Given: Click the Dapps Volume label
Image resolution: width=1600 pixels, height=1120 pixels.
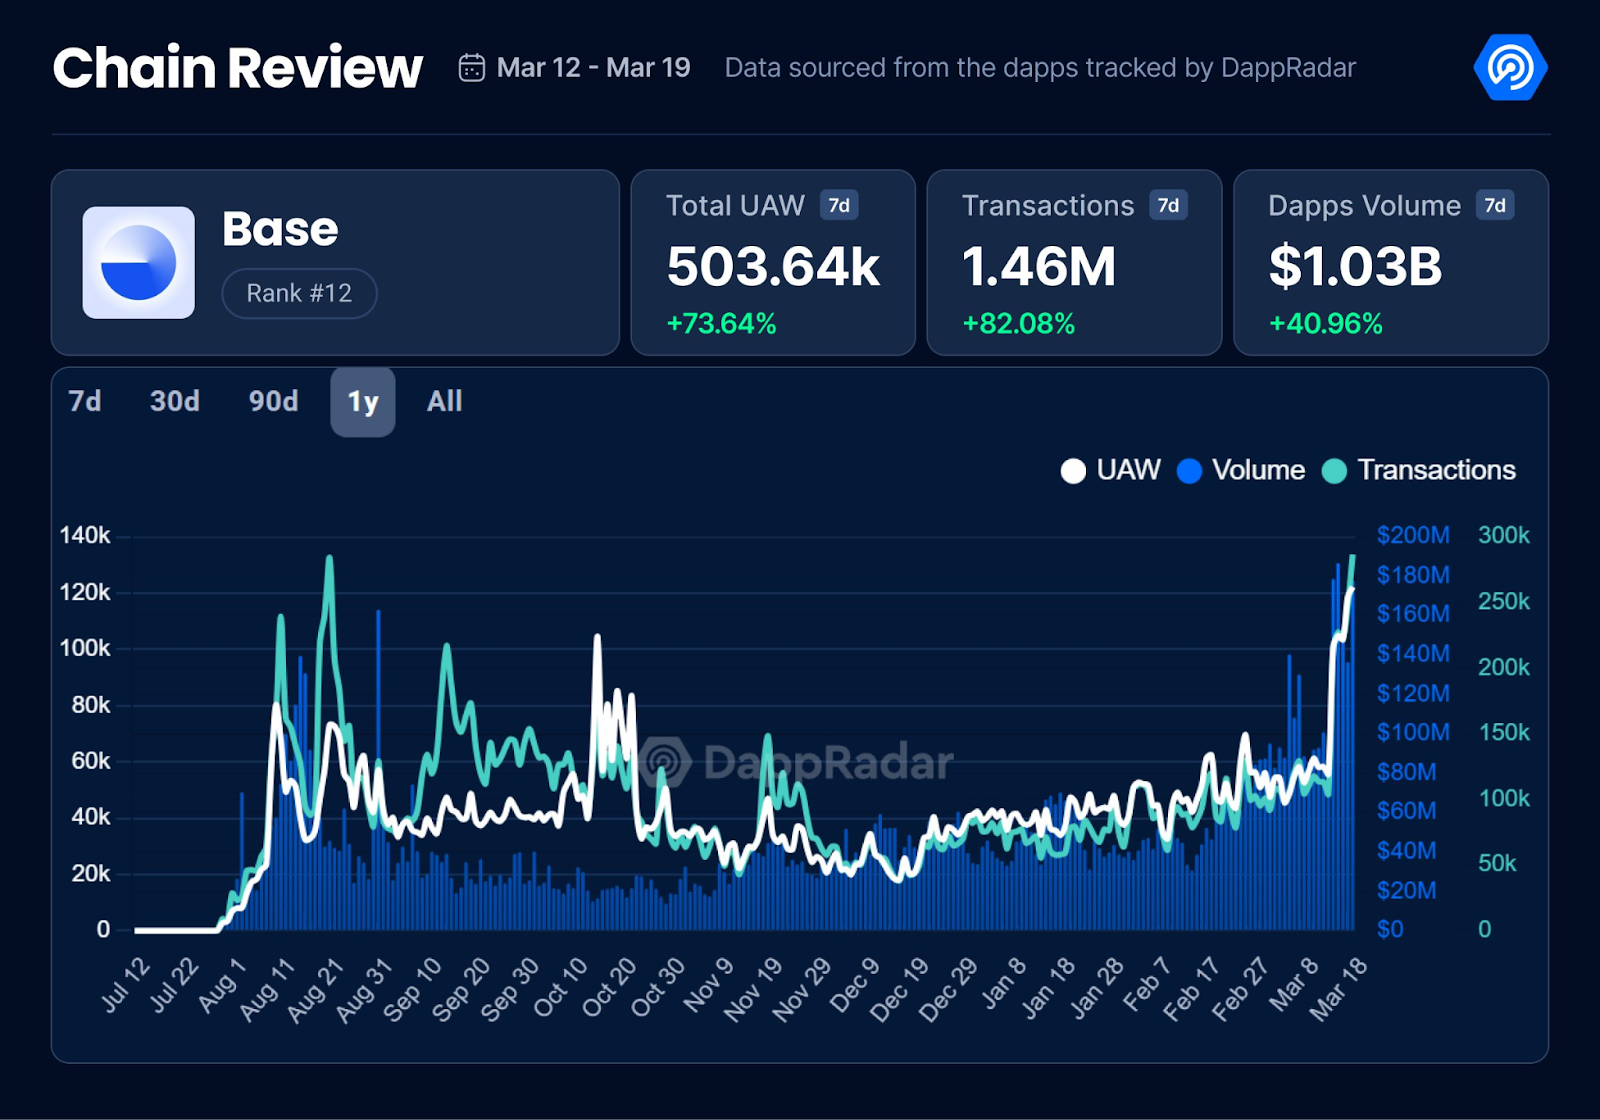Looking at the screenshot, I should coord(1364,206).
